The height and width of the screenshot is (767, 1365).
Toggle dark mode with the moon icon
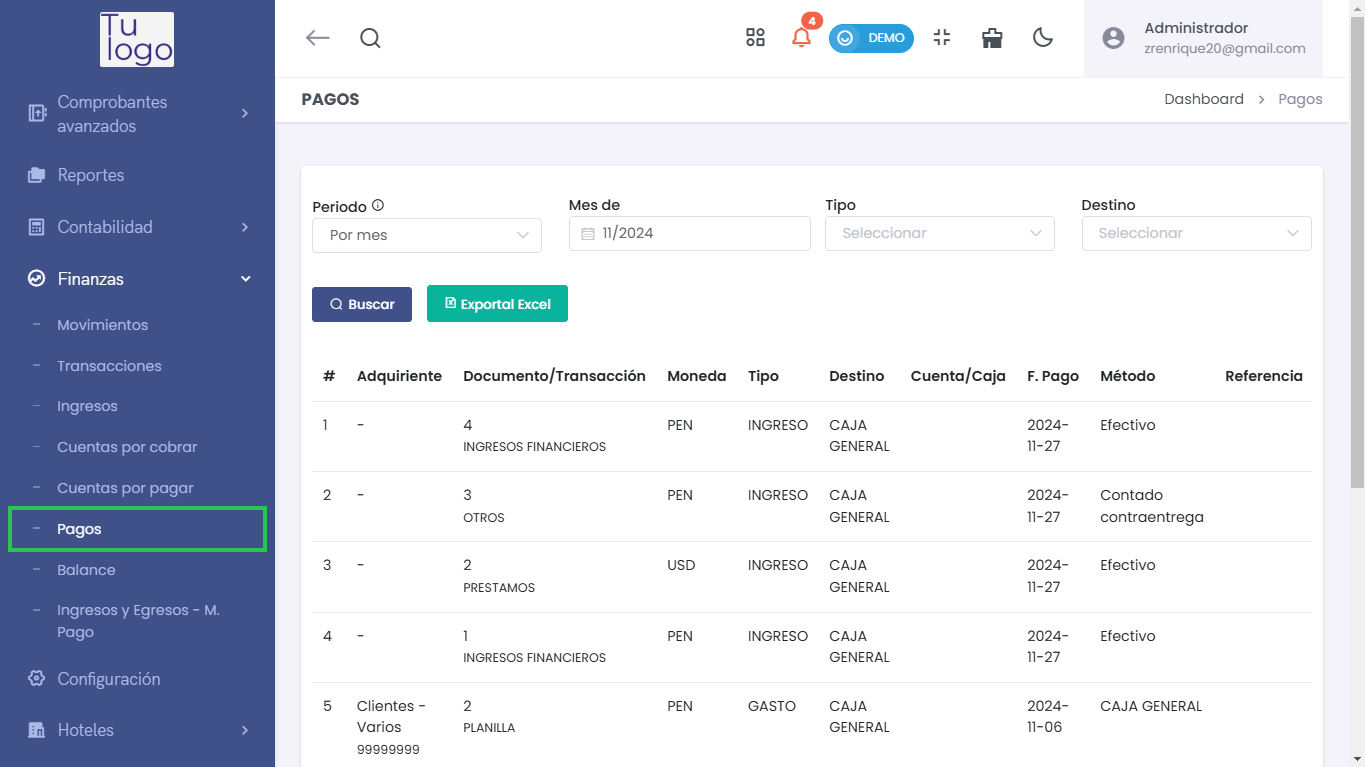point(1043,38)
